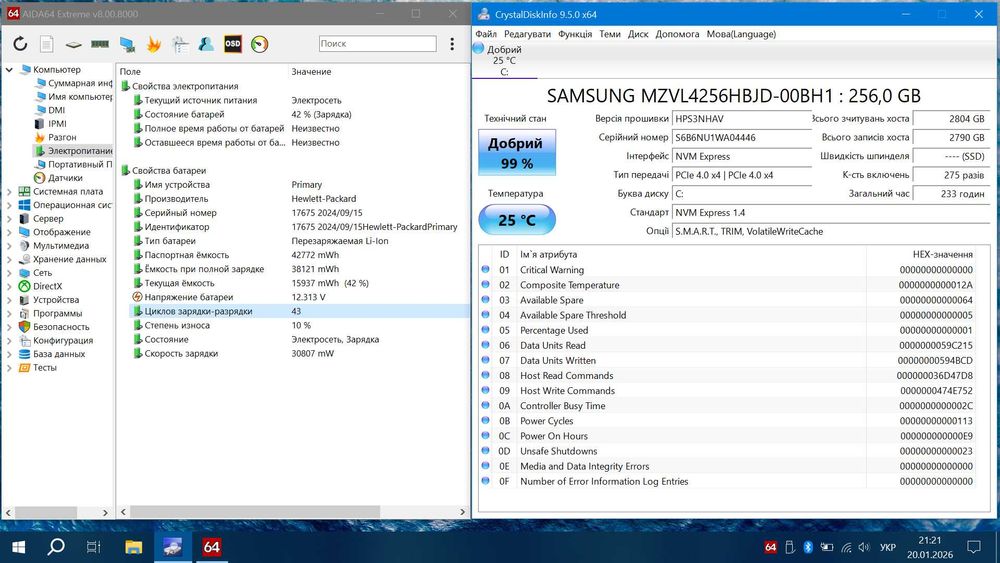Open the Допомога menu

[x=677, y=34]
